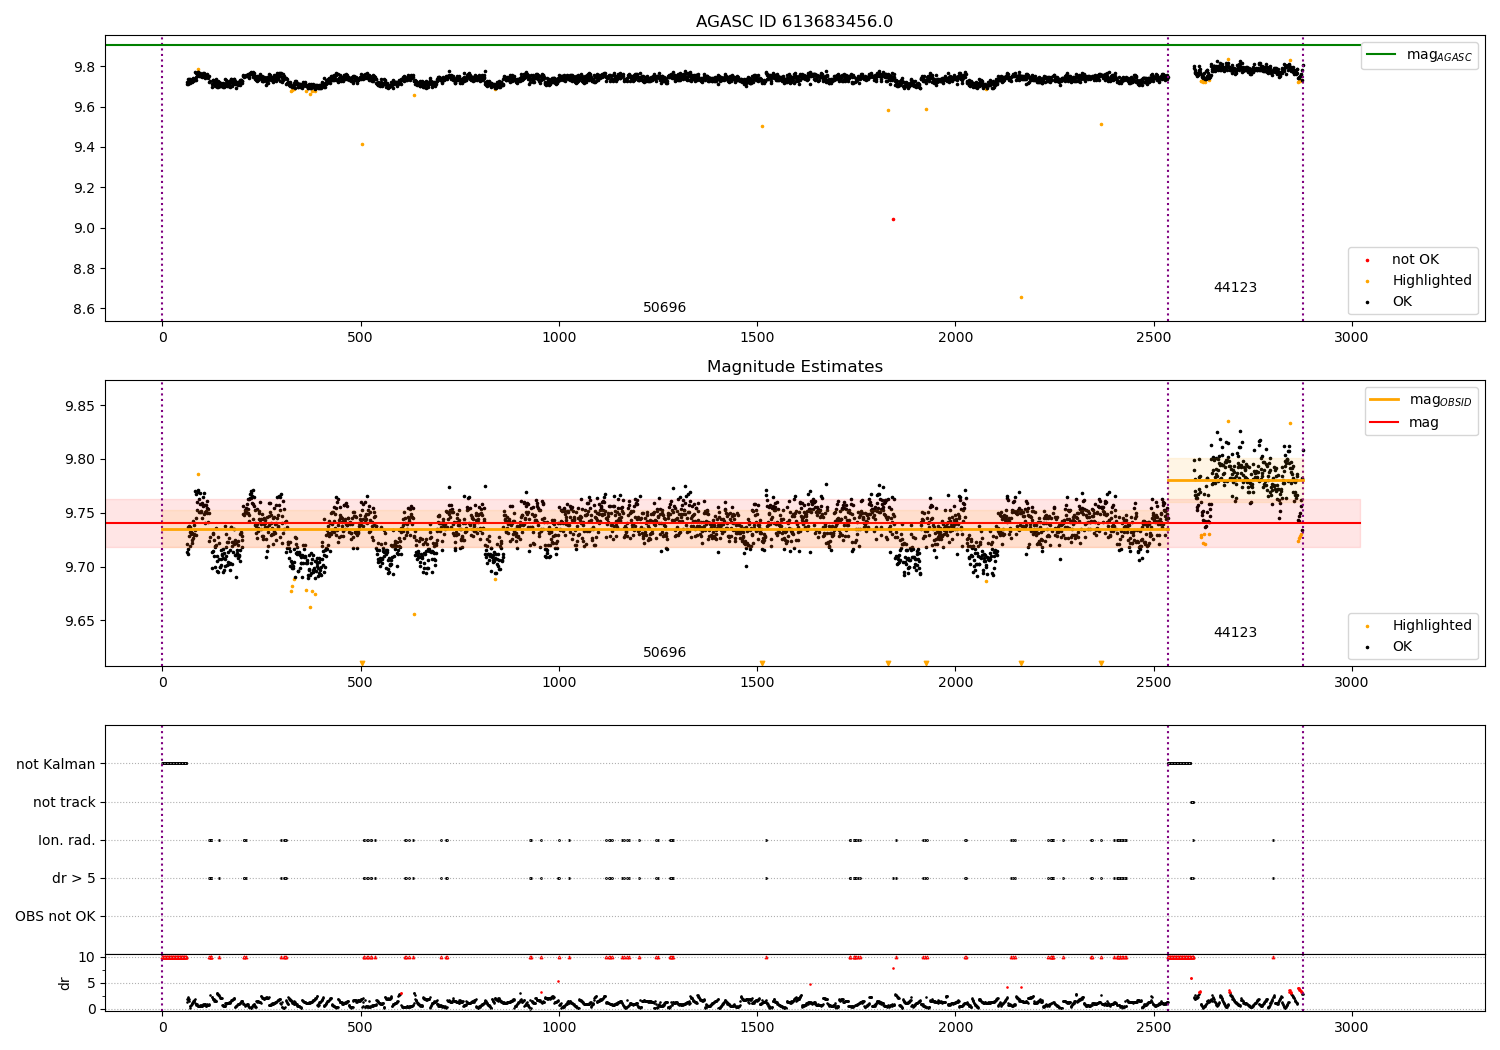The height and width of the screenshot is (1050, 1500).
Task: Click the red mag line sample in legend
Action: point(1385,423)
